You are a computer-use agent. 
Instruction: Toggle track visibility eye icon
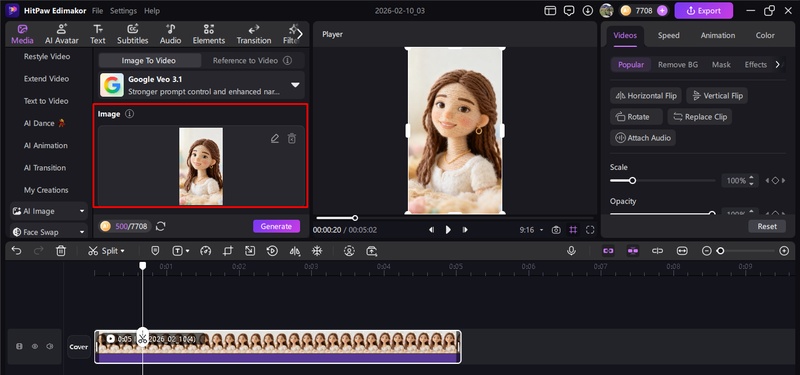click(x=35, y=346)
